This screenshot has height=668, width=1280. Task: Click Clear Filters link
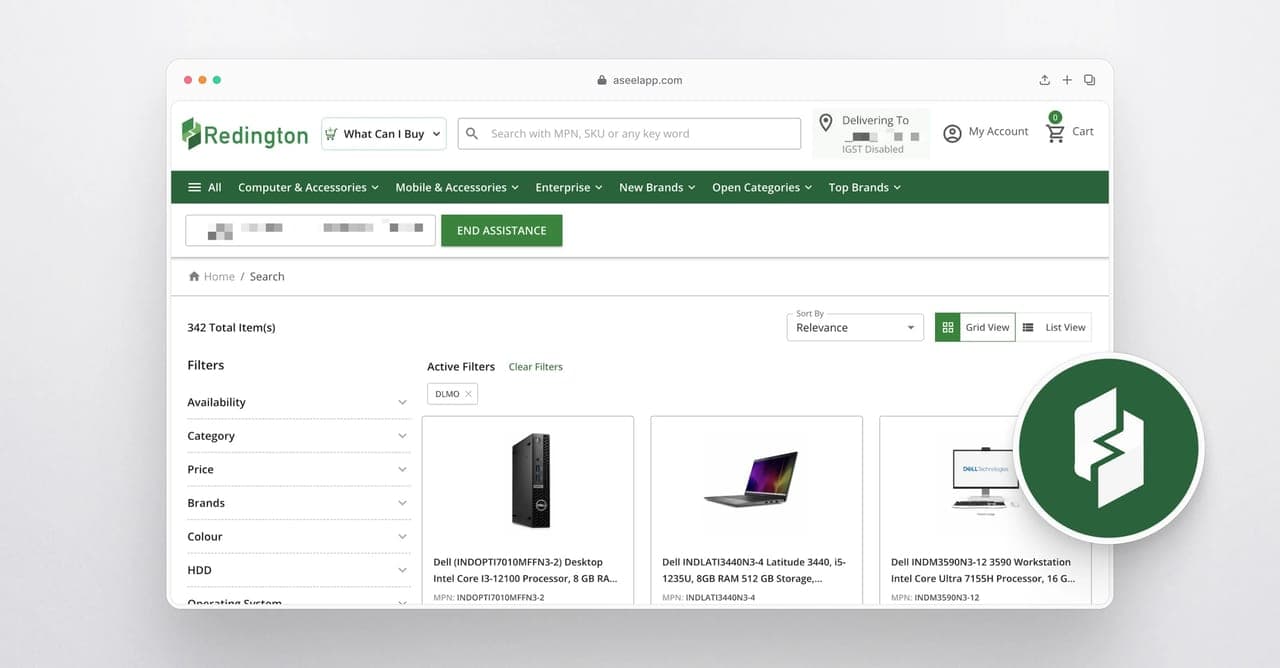click(536, 367)
